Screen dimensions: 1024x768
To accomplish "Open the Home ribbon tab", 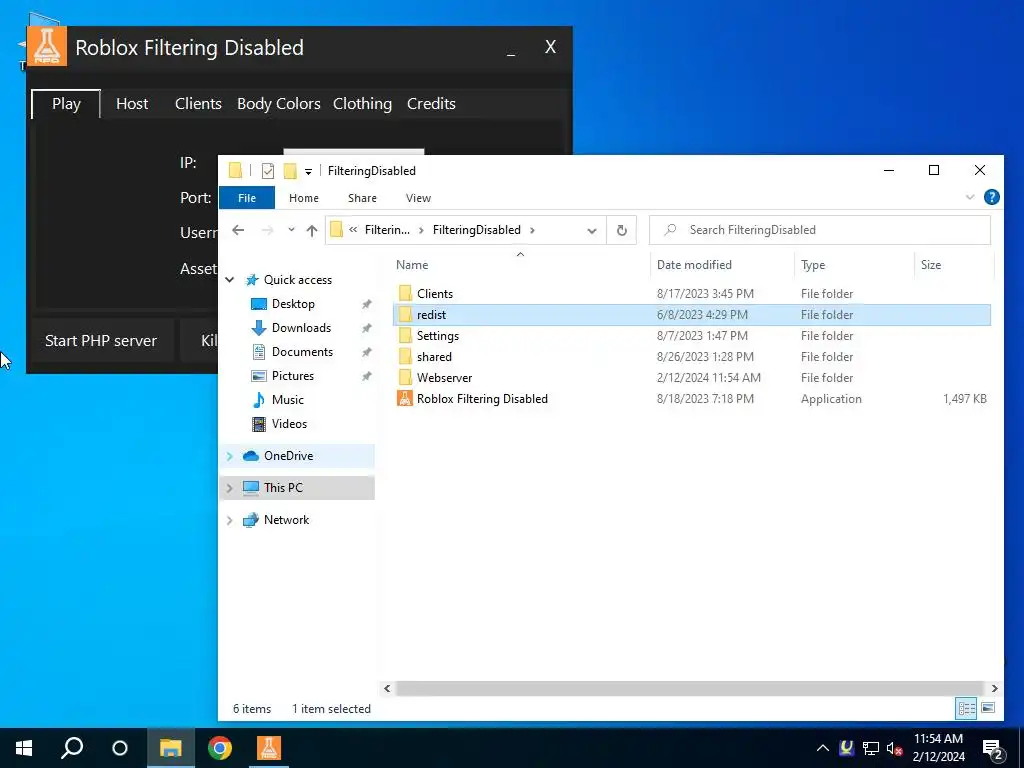I will point(304,198).
